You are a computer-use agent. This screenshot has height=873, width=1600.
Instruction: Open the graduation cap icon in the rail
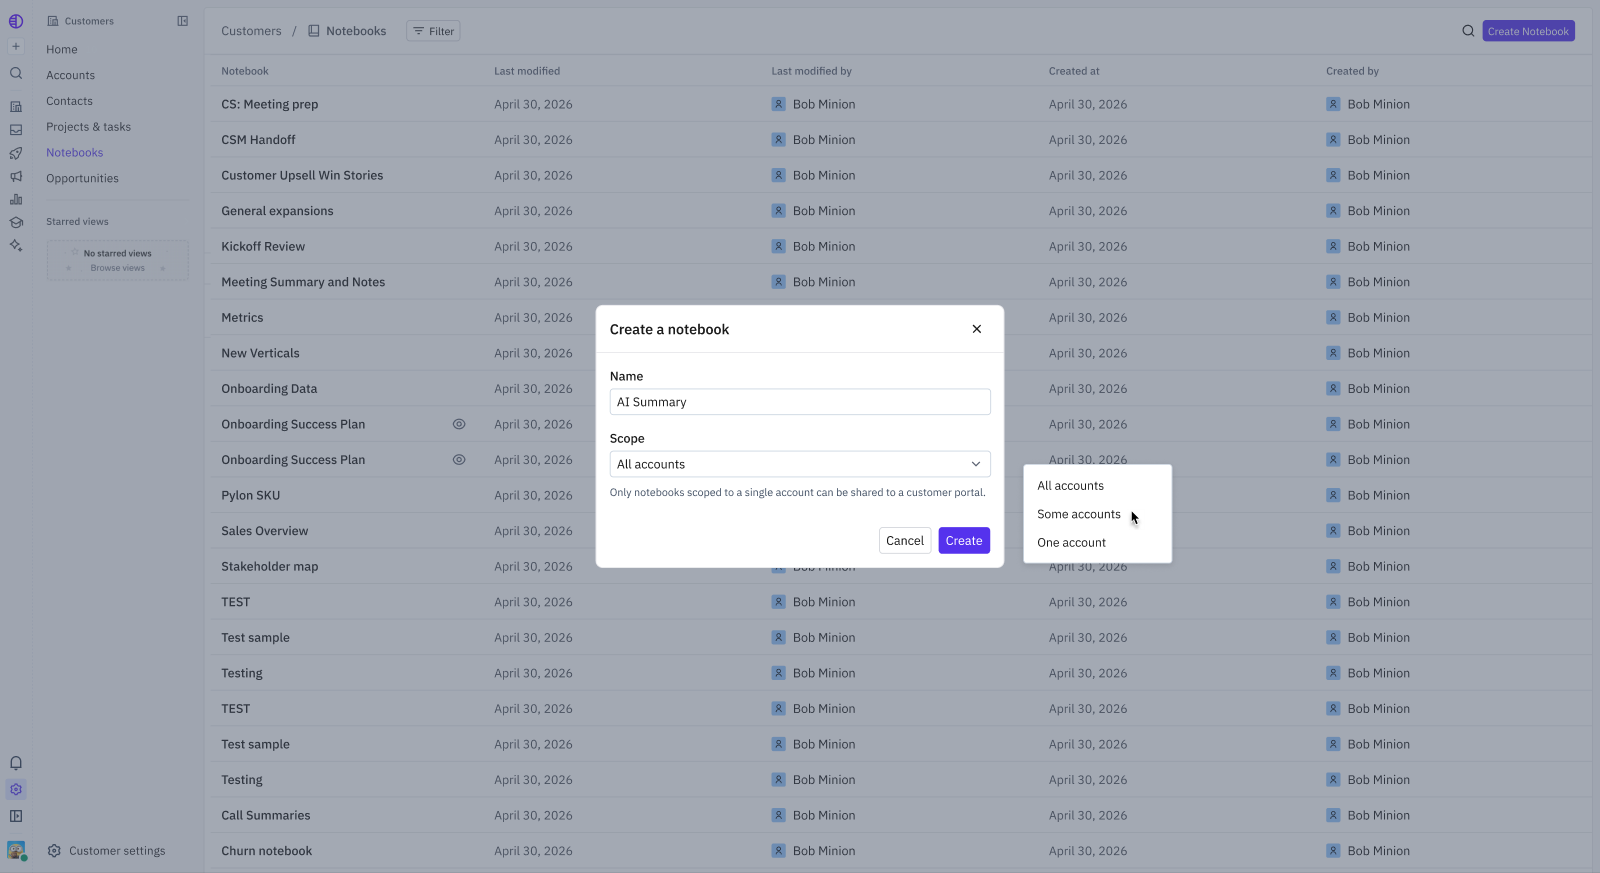16,222
